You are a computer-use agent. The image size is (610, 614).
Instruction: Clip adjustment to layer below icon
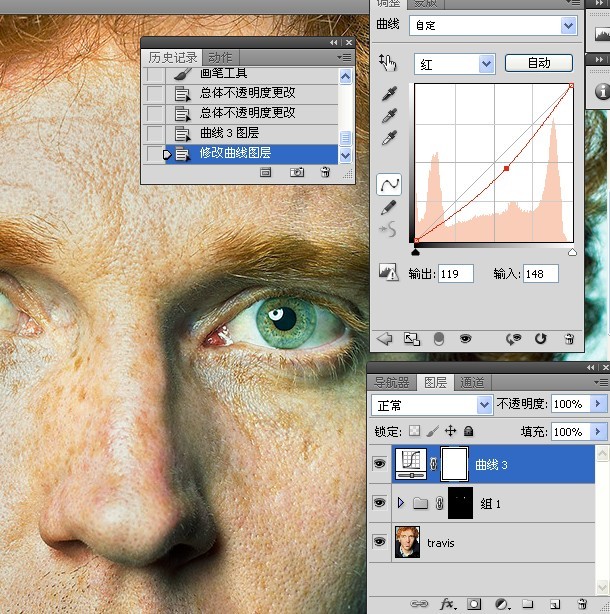439,339
